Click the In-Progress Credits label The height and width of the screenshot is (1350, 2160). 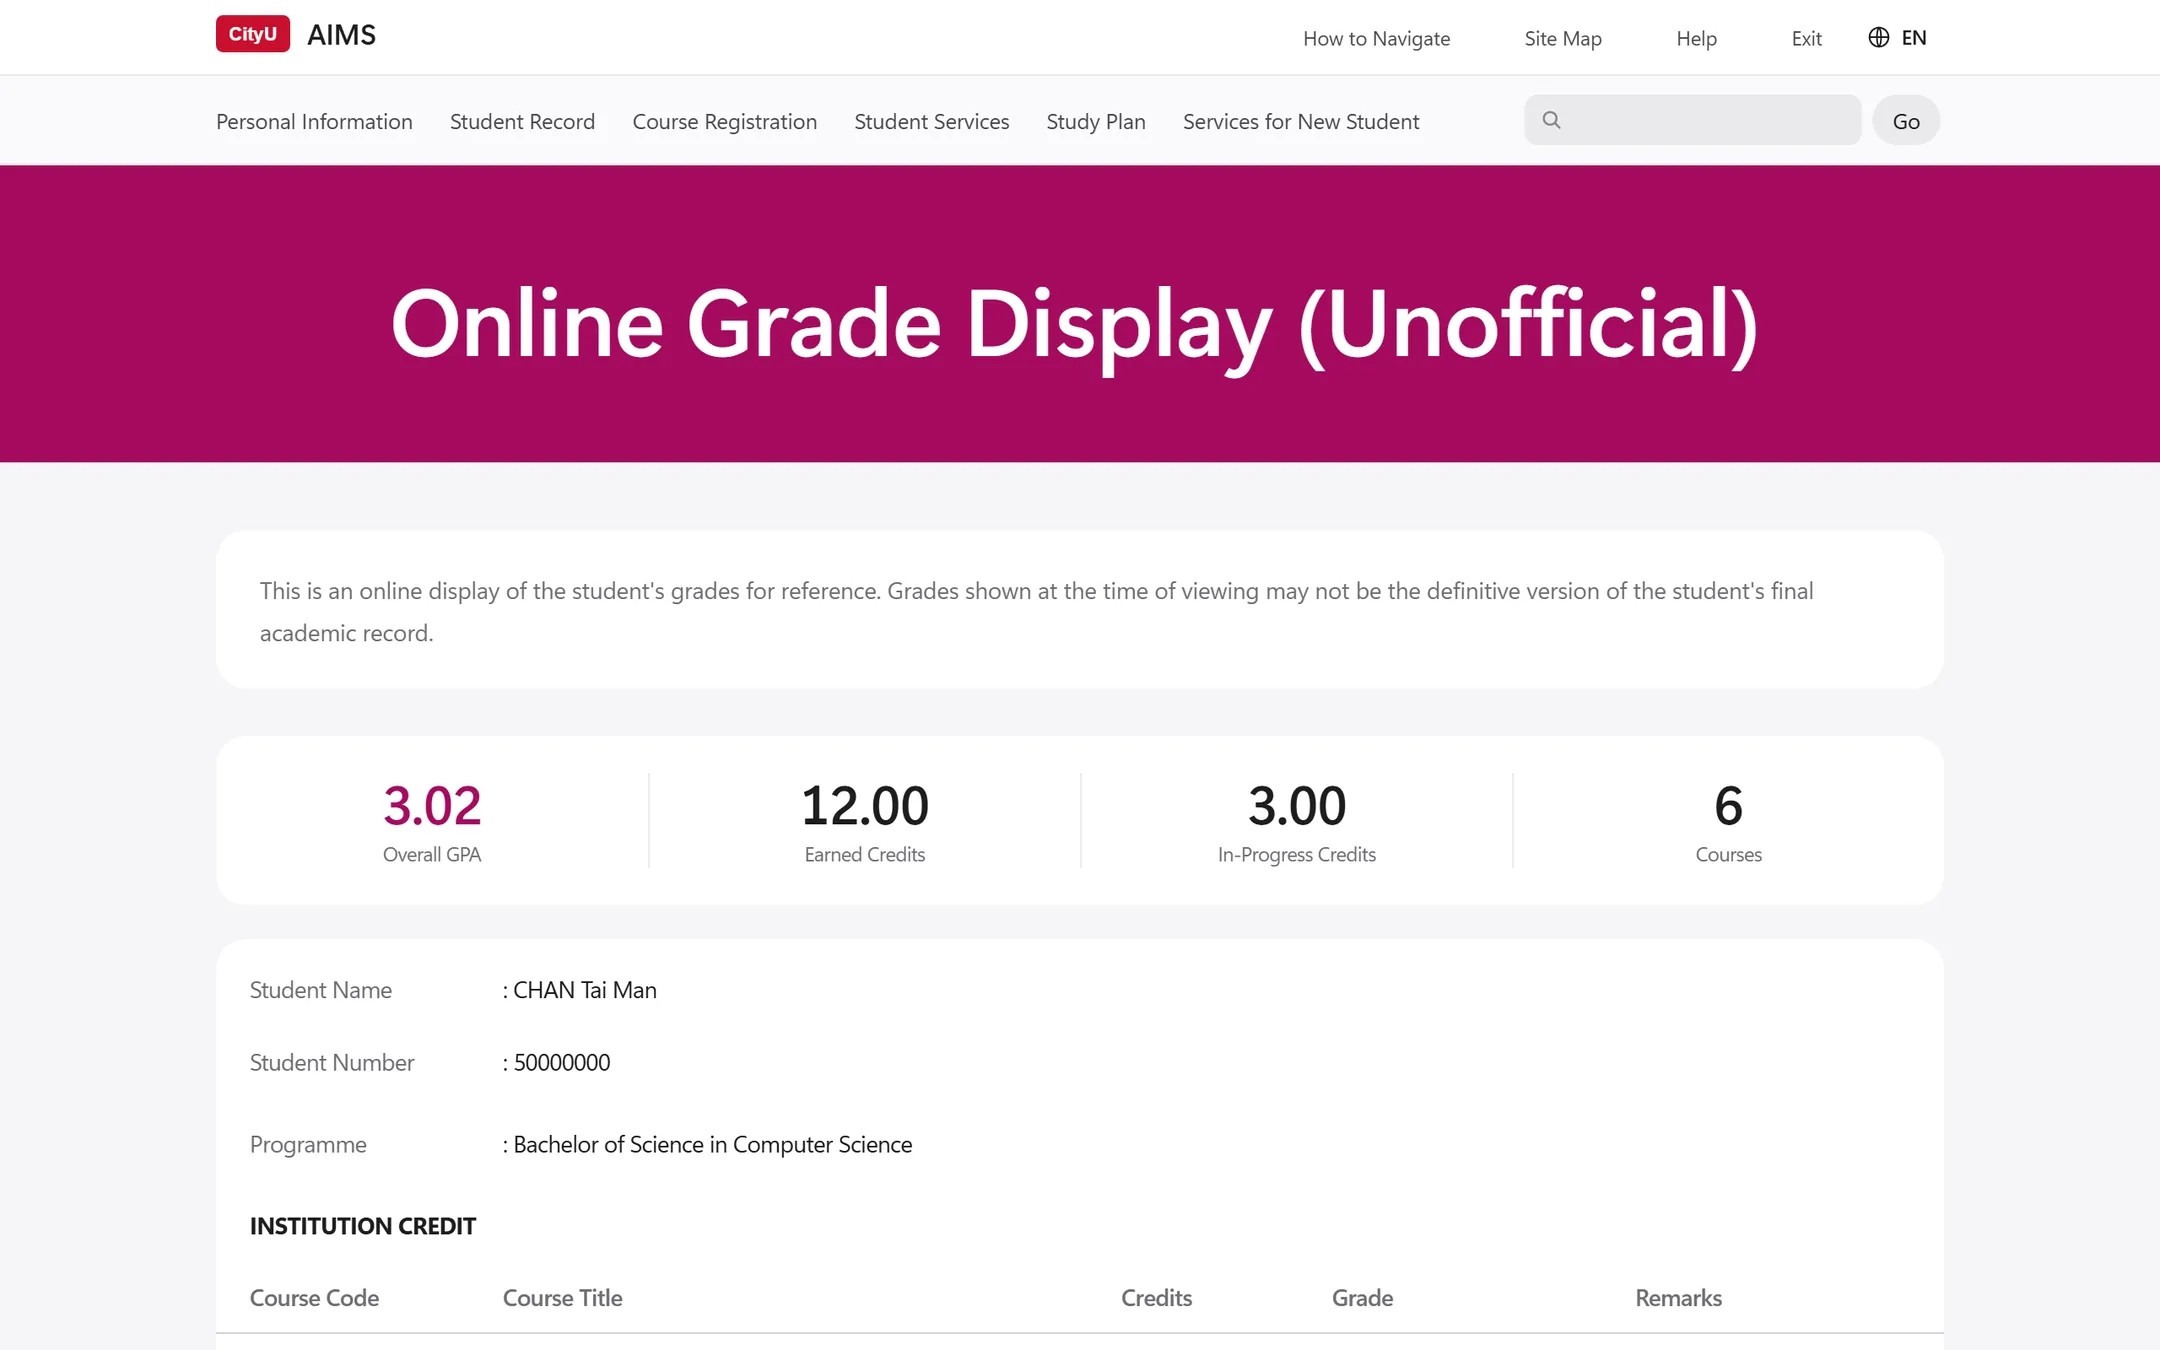tap(1297, 855)
